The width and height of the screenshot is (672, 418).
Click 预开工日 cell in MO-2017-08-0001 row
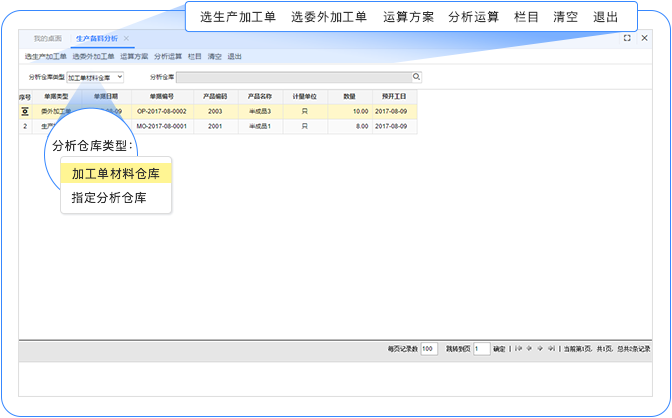[x=394, y=126]
